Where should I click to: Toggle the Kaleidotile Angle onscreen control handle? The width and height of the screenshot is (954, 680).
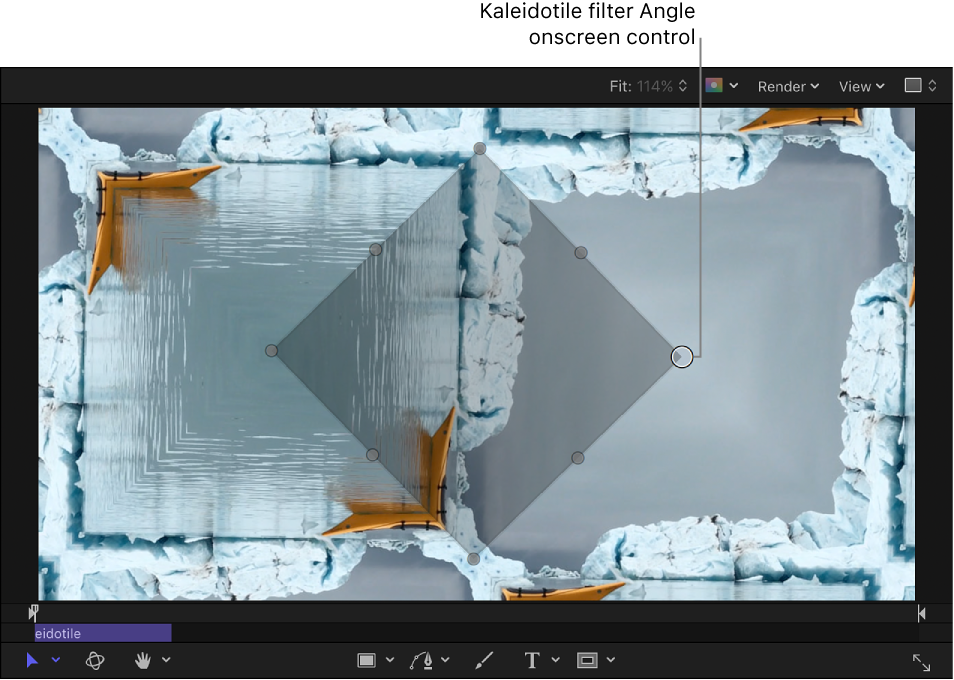click(681, 356)
